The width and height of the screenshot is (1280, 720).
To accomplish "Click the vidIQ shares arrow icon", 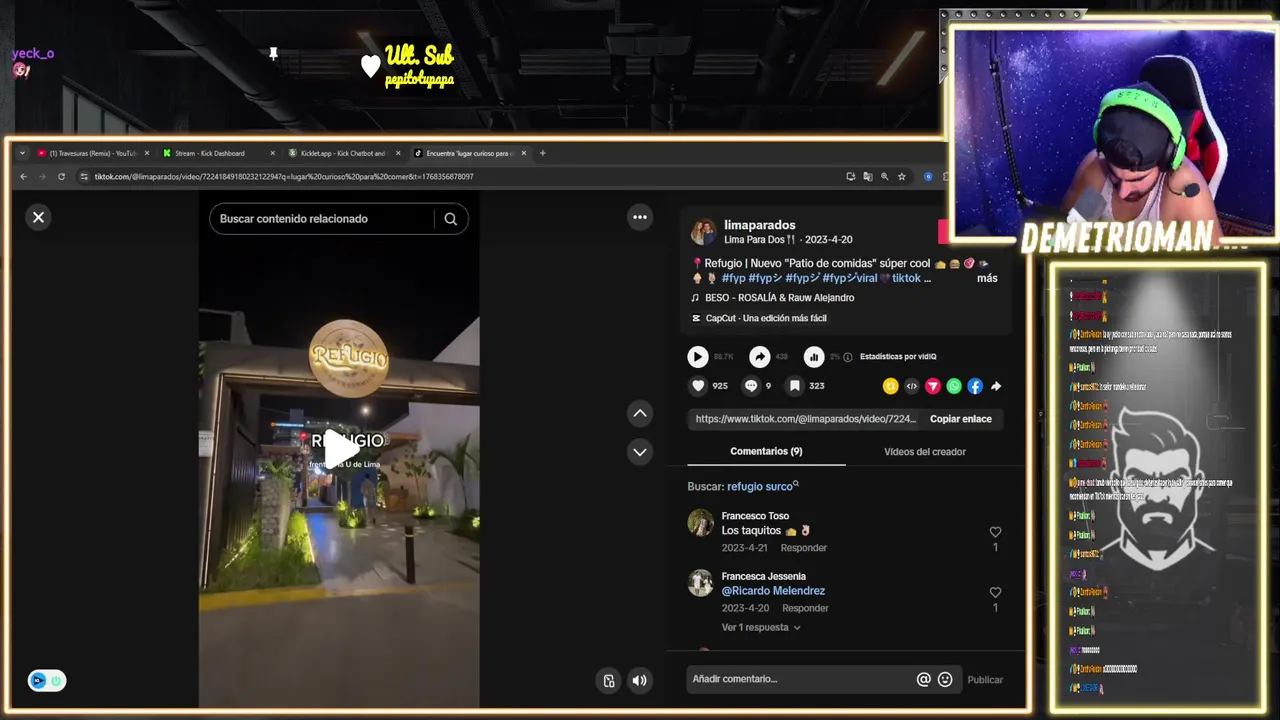I will [760, 357].
